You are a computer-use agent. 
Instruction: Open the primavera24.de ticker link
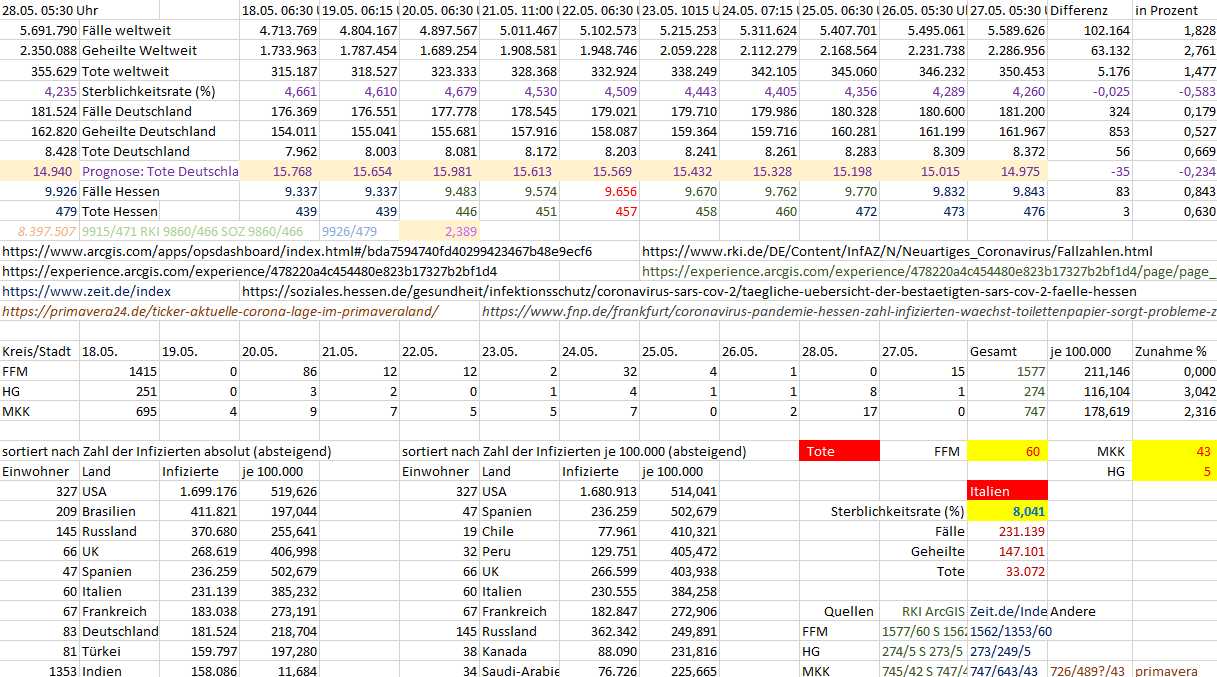point(220,311)
